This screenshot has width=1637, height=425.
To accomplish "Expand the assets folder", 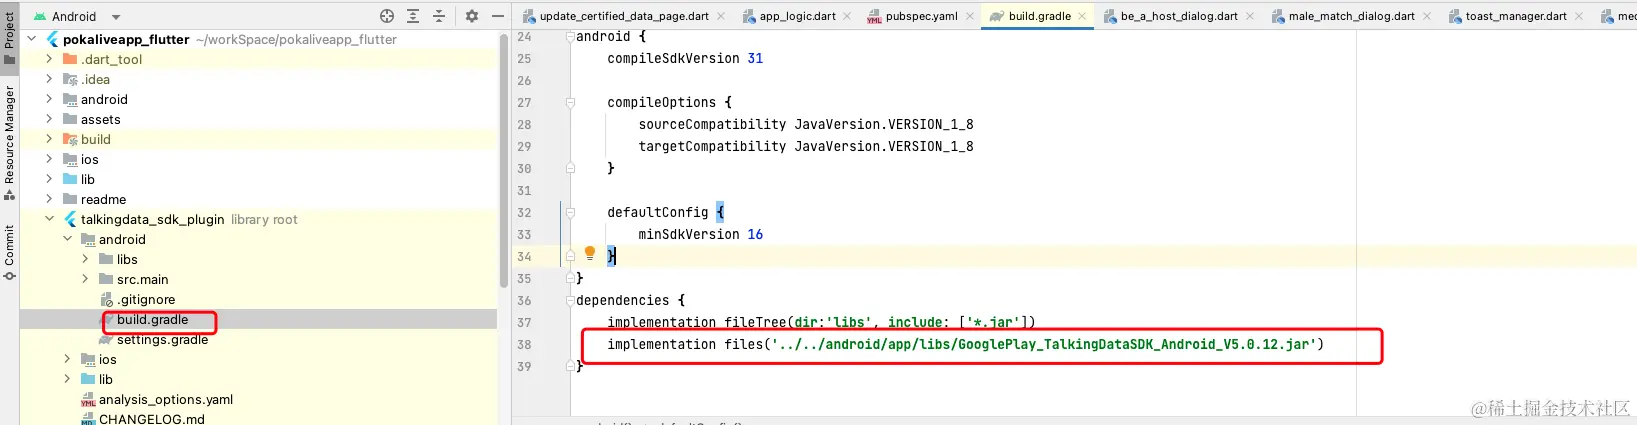I will [49, 119].
